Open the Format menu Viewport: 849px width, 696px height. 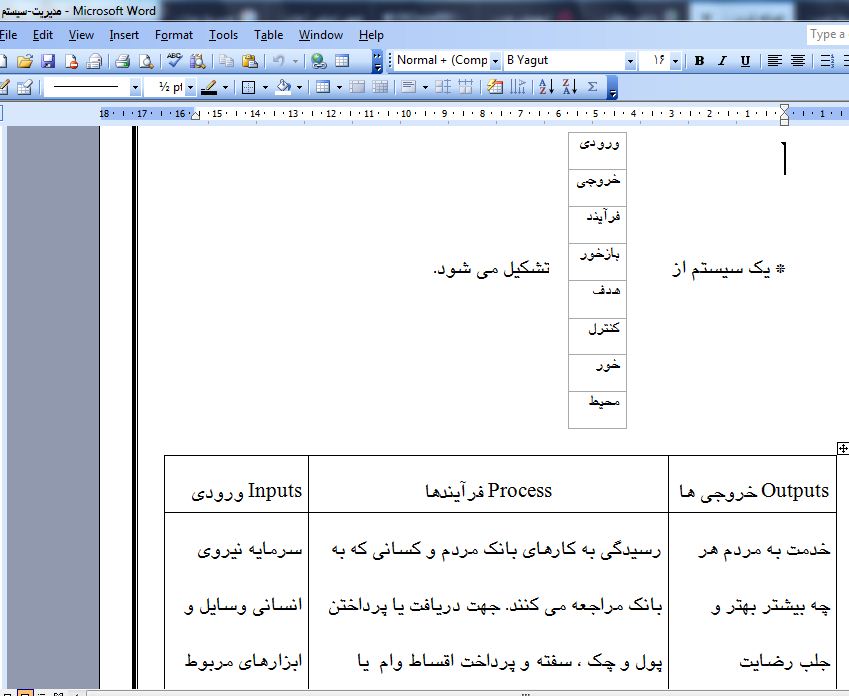pos(174,35)
